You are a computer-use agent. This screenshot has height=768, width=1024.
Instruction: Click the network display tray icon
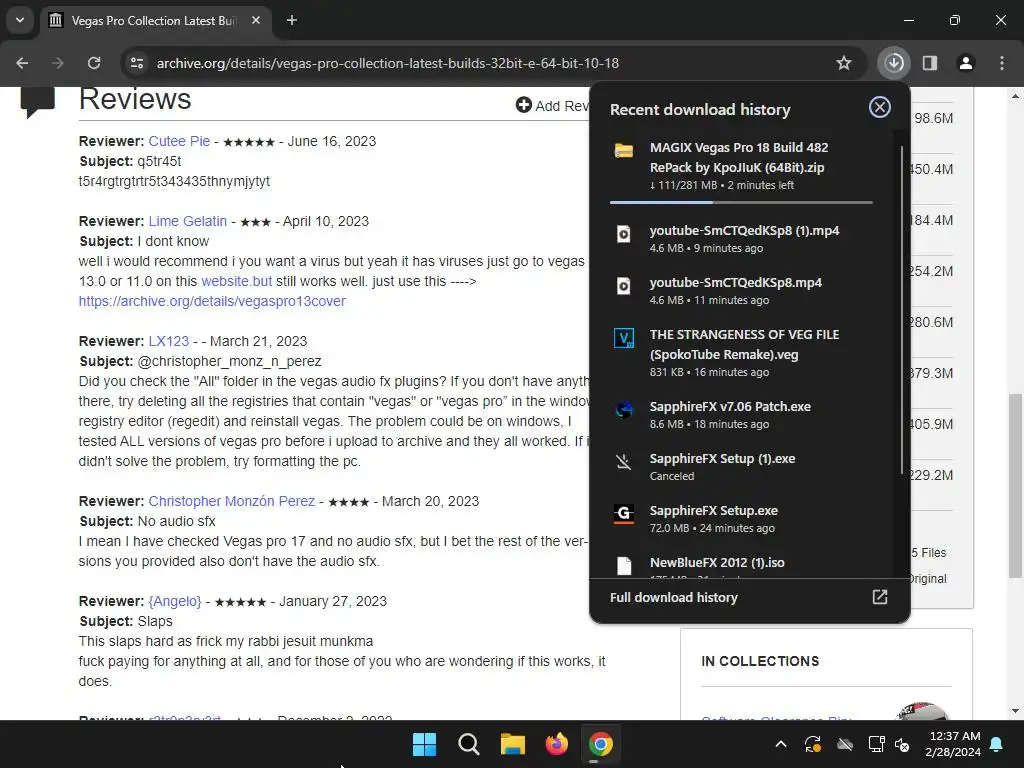point(876,744)
